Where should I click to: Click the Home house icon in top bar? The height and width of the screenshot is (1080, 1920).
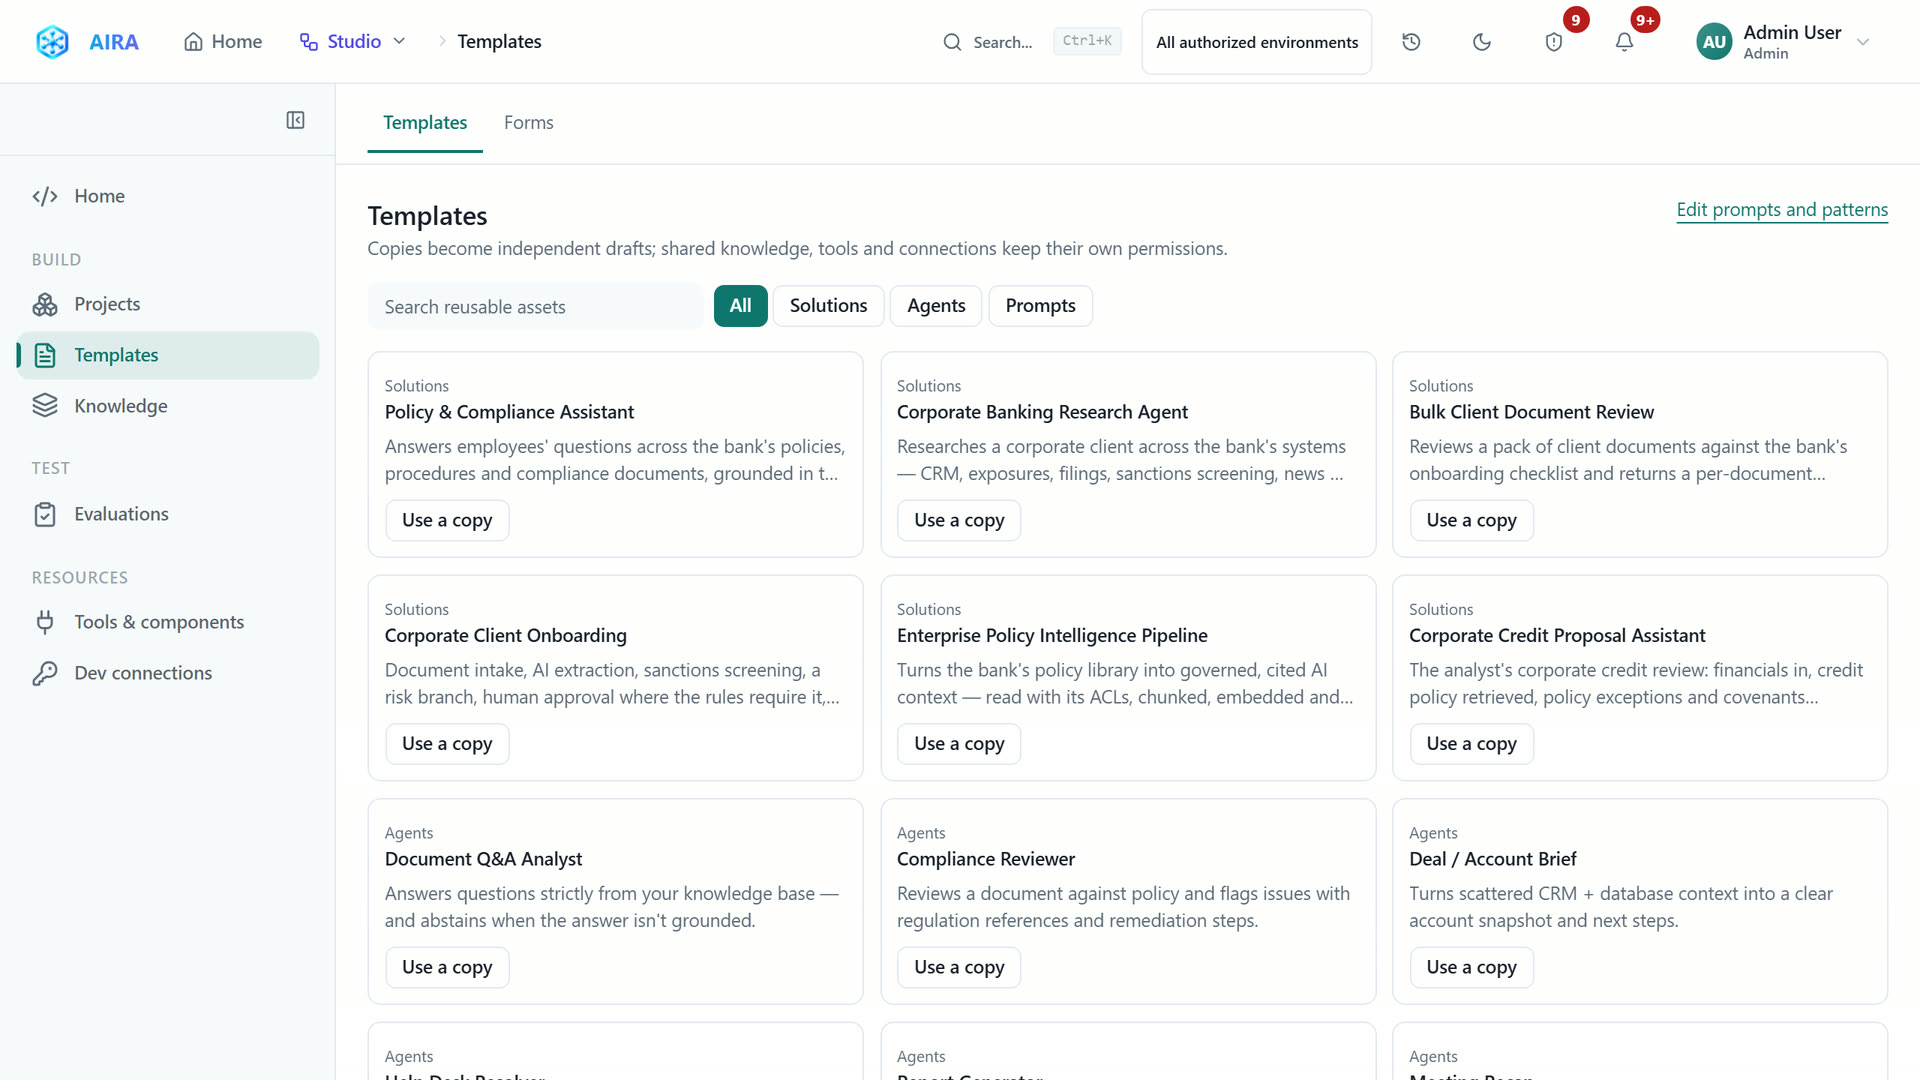point(193,42)
